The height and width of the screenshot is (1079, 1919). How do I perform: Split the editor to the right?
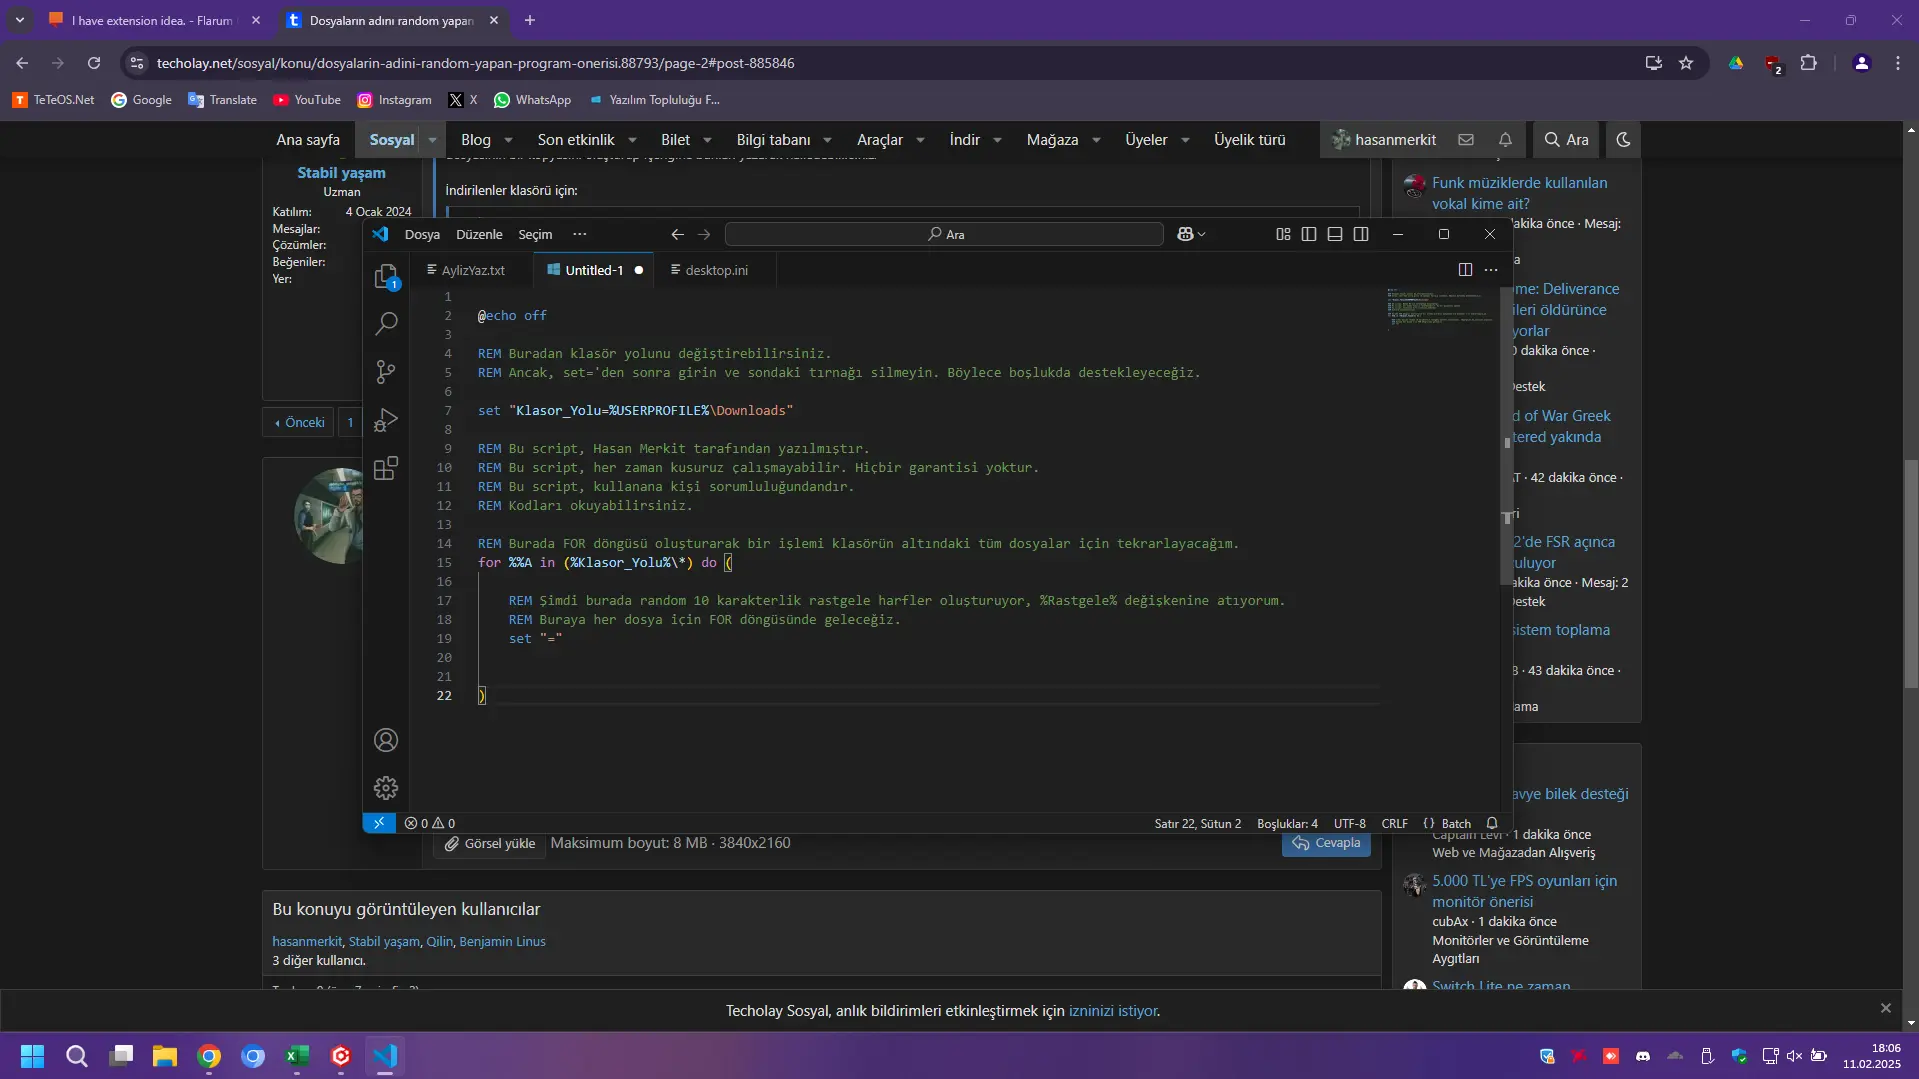pos(1465,270)
